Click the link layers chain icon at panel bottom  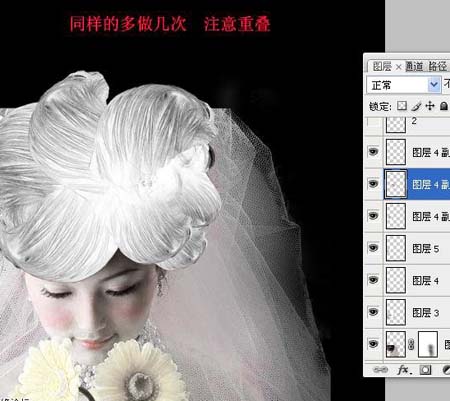(x=381, y=370)
